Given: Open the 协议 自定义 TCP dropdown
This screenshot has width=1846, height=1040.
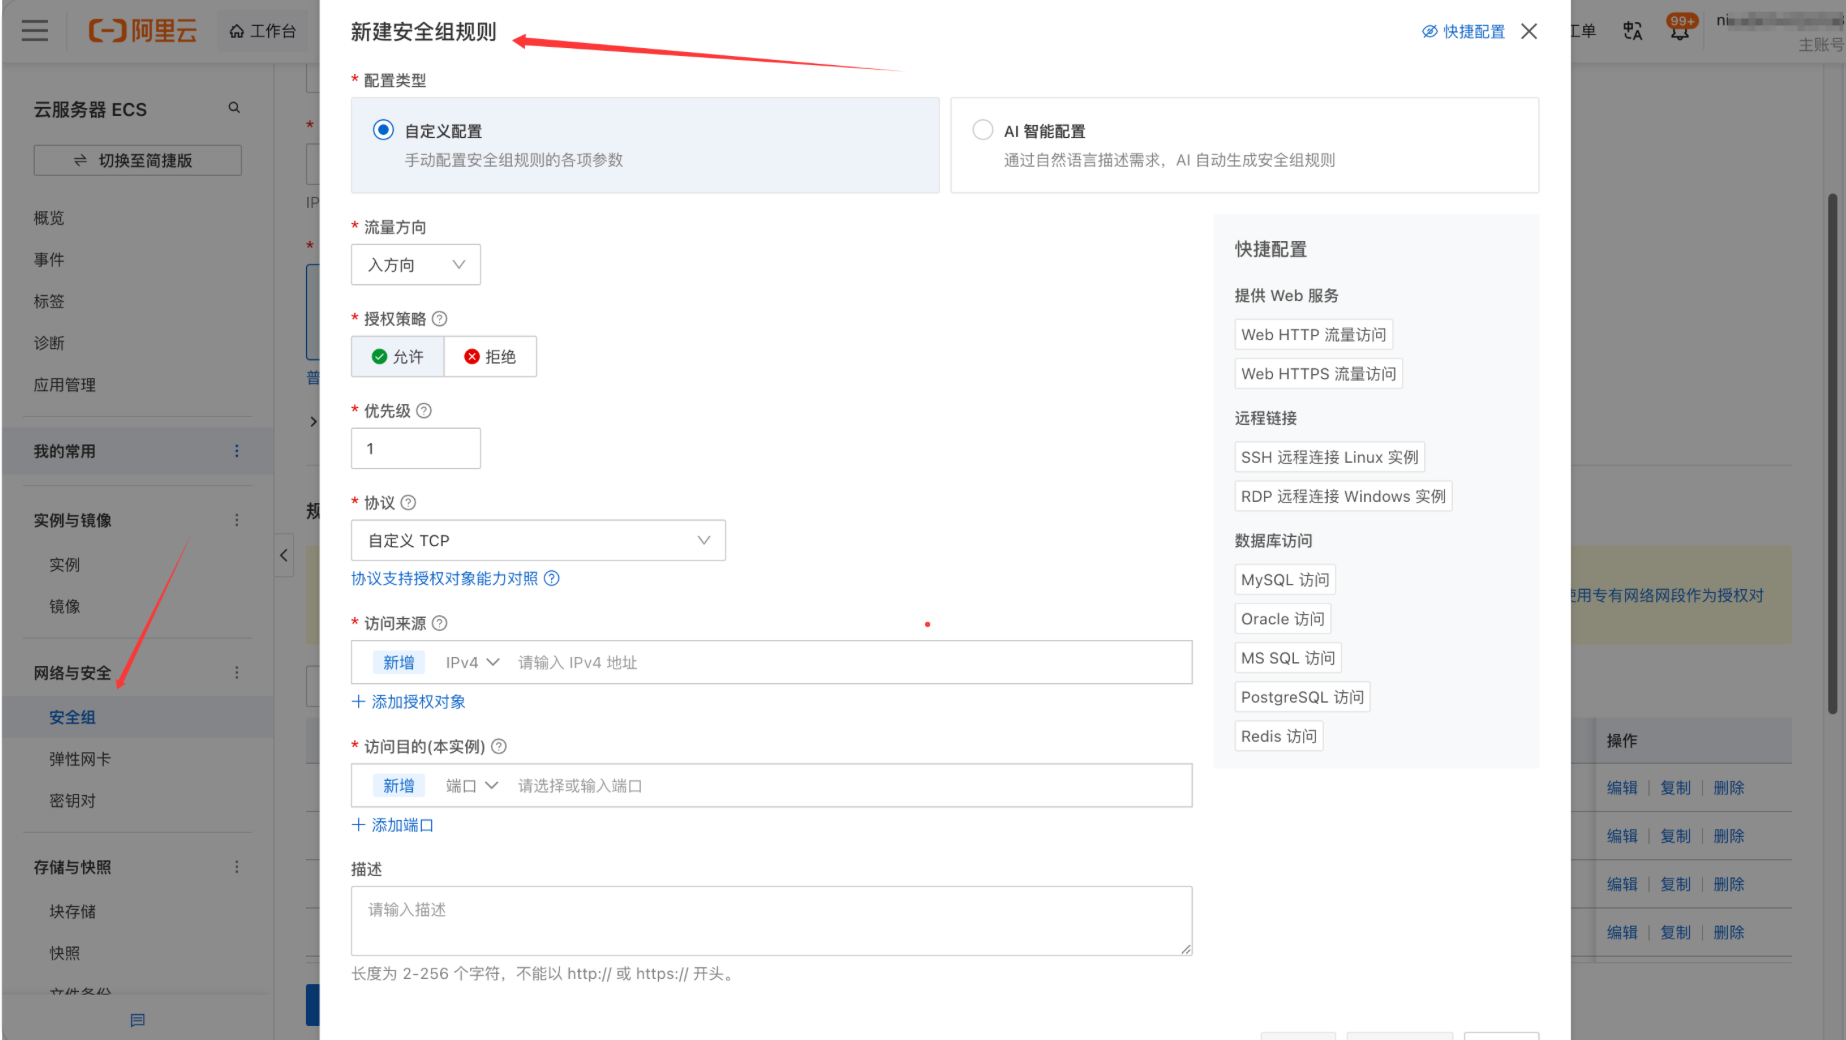Looking at the screenshot, I should click(x=538, y=541).
